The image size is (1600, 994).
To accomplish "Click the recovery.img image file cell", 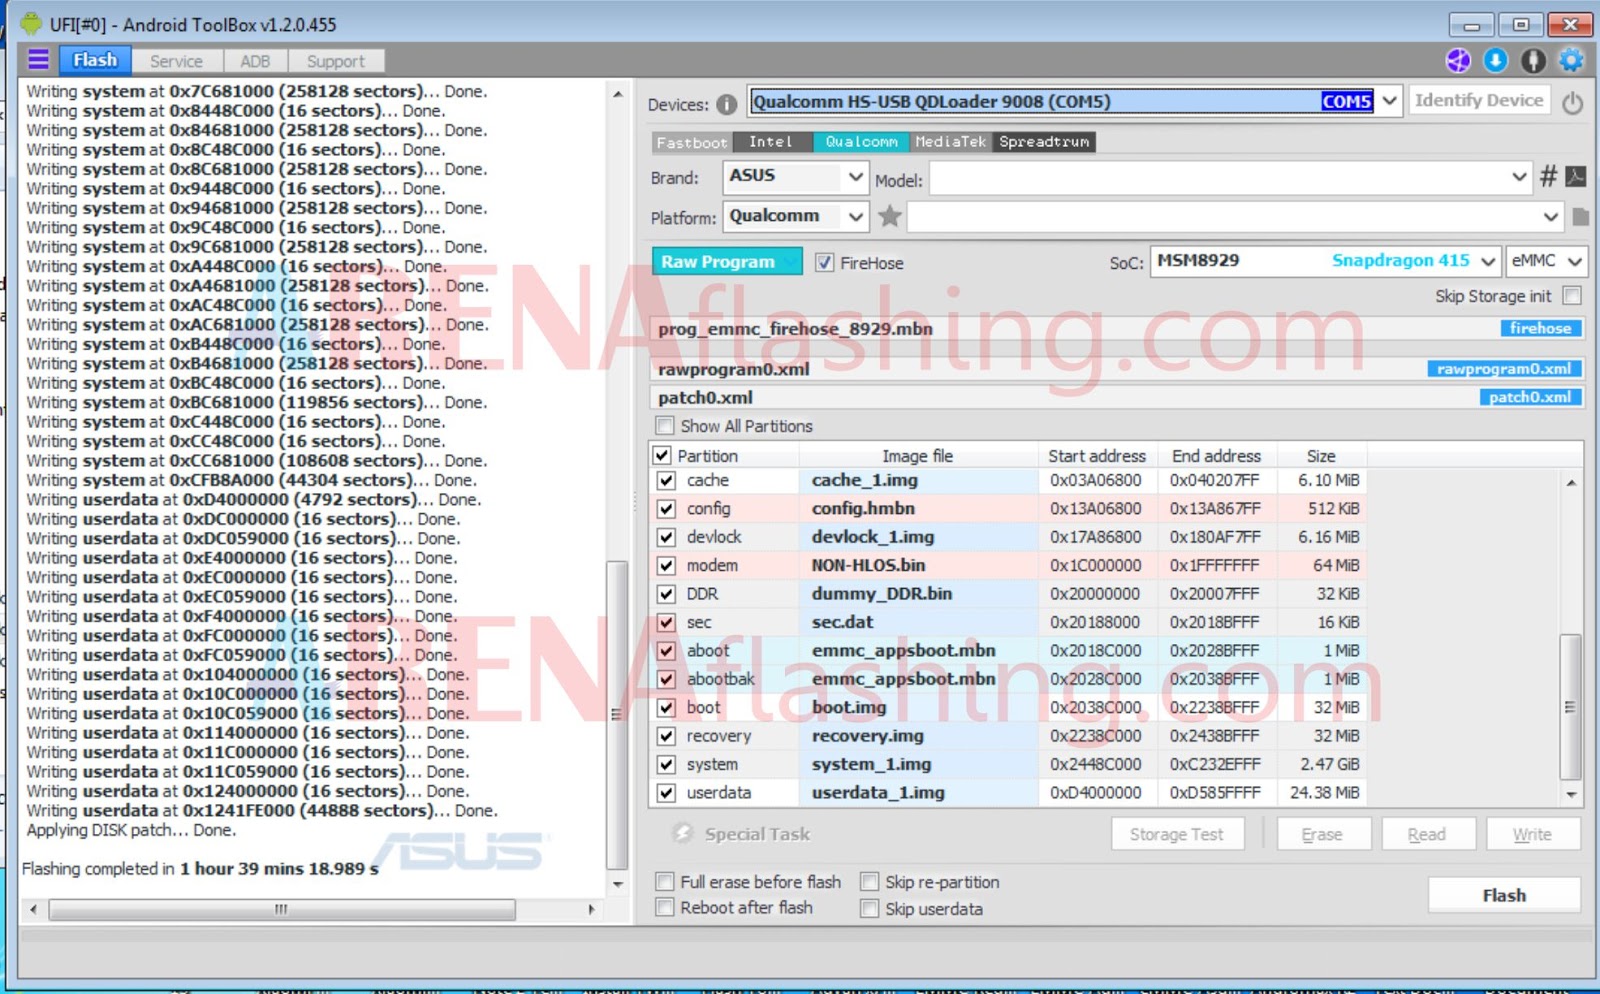I will pyautogui.click(x=919, y=737).
